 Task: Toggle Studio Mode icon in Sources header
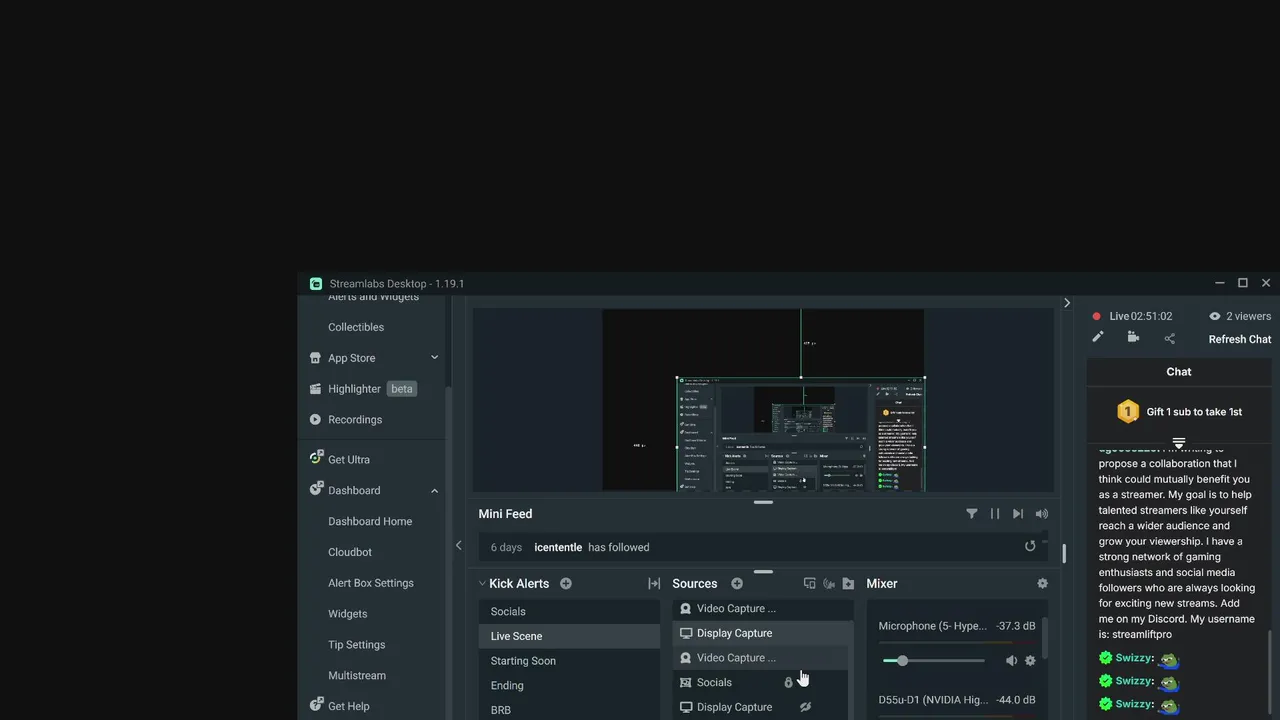coord(810,584)
